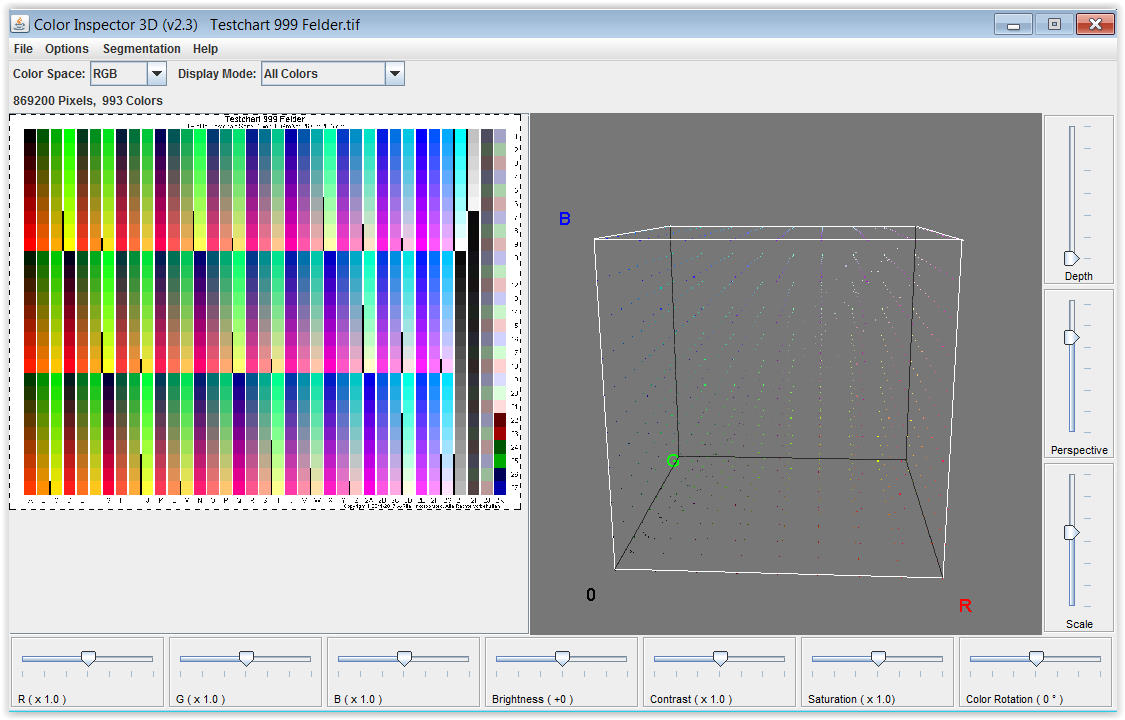1125x720 pixels.
Task: Open the Help menu
Action: [x=205, y=48]
